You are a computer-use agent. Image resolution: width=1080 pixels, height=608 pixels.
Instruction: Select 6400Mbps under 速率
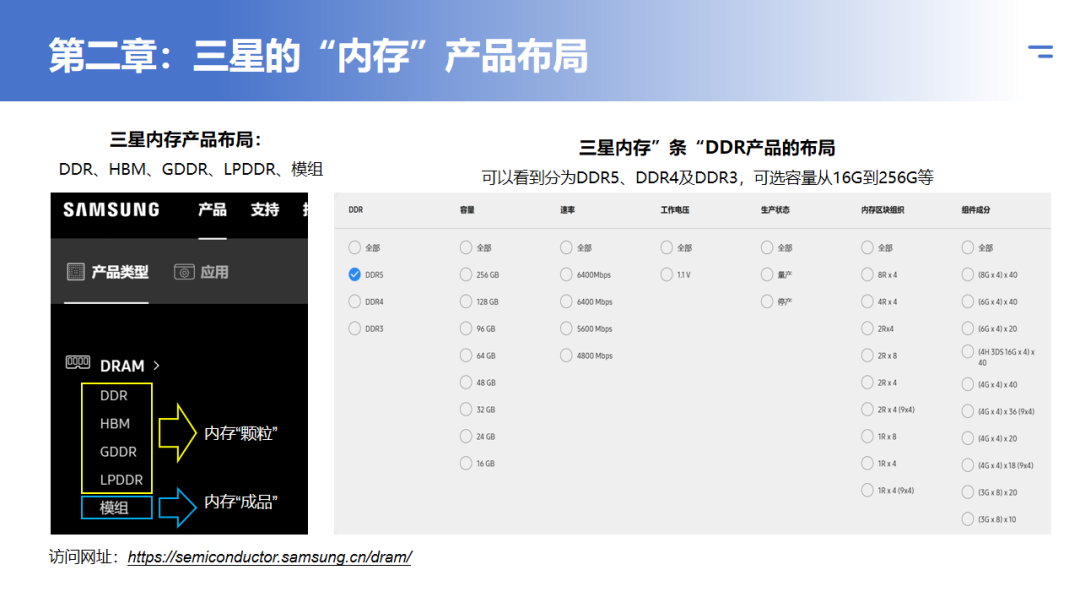(x=567, y=274)
